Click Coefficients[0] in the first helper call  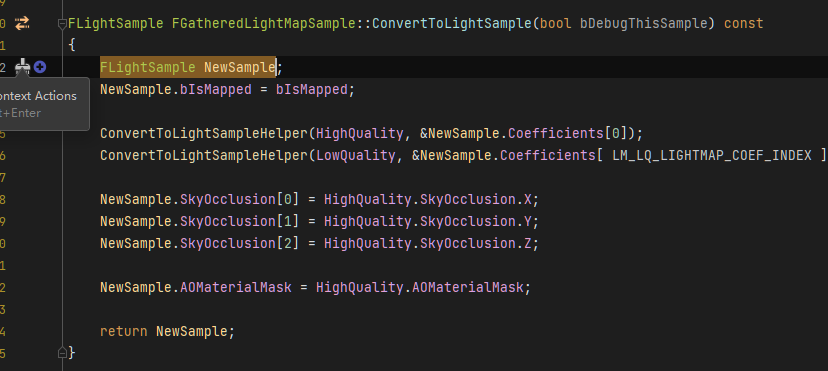[568, 133]
